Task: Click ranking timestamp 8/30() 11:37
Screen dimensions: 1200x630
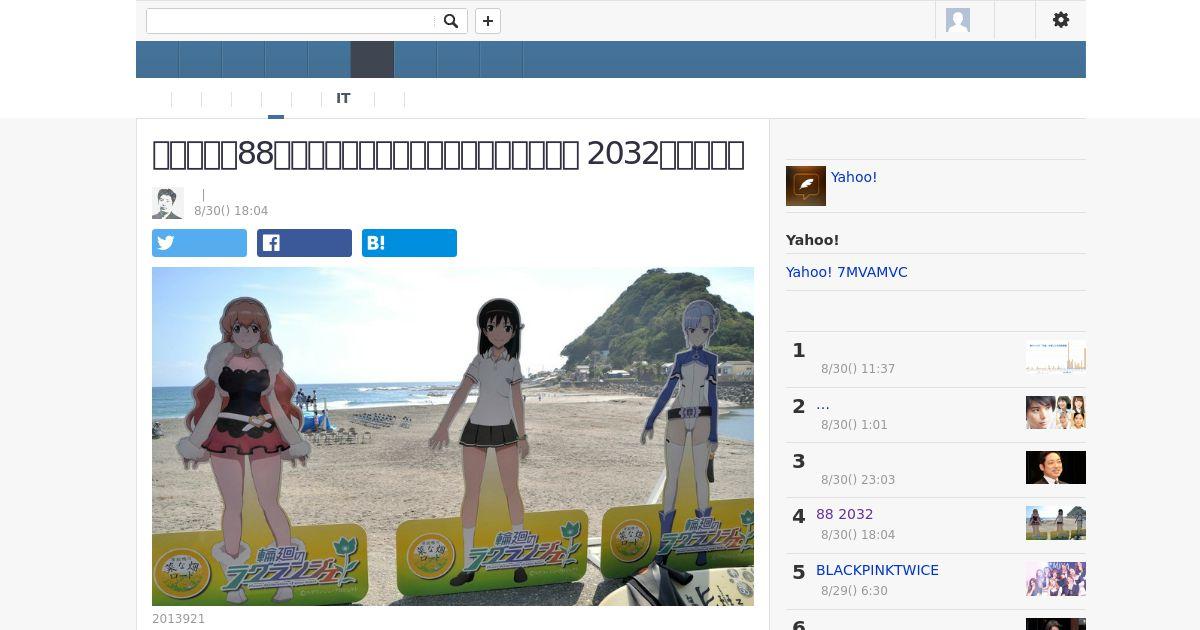Action: (x=858, y=369)
